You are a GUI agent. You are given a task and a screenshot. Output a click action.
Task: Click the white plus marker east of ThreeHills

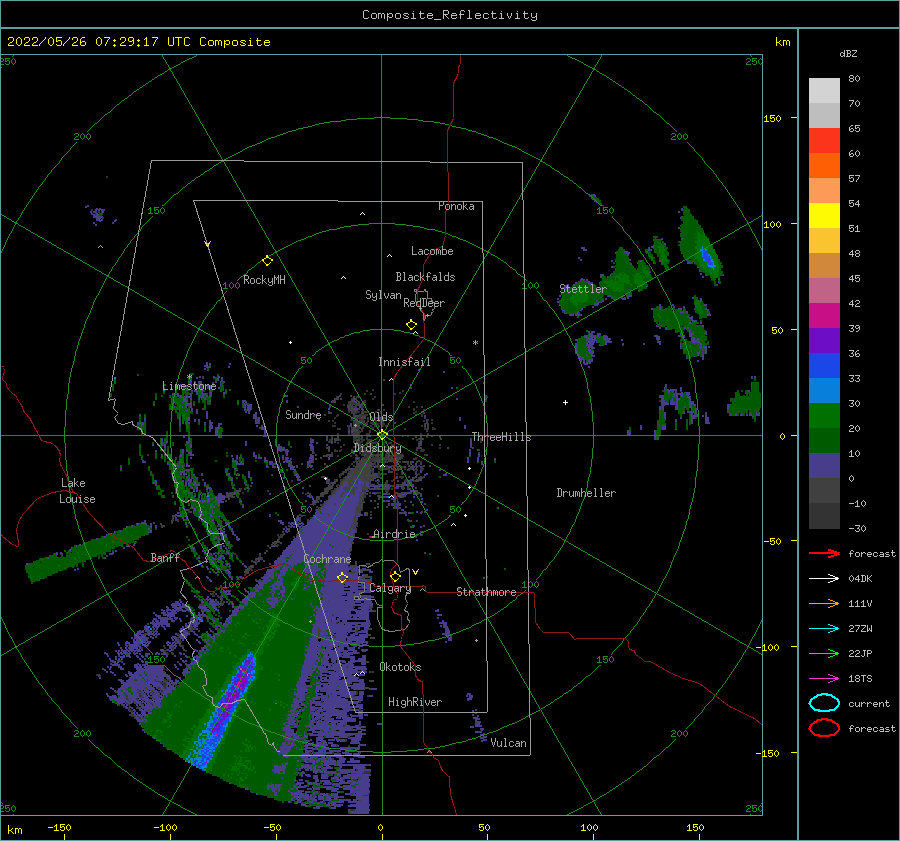[x=565, y=402]
